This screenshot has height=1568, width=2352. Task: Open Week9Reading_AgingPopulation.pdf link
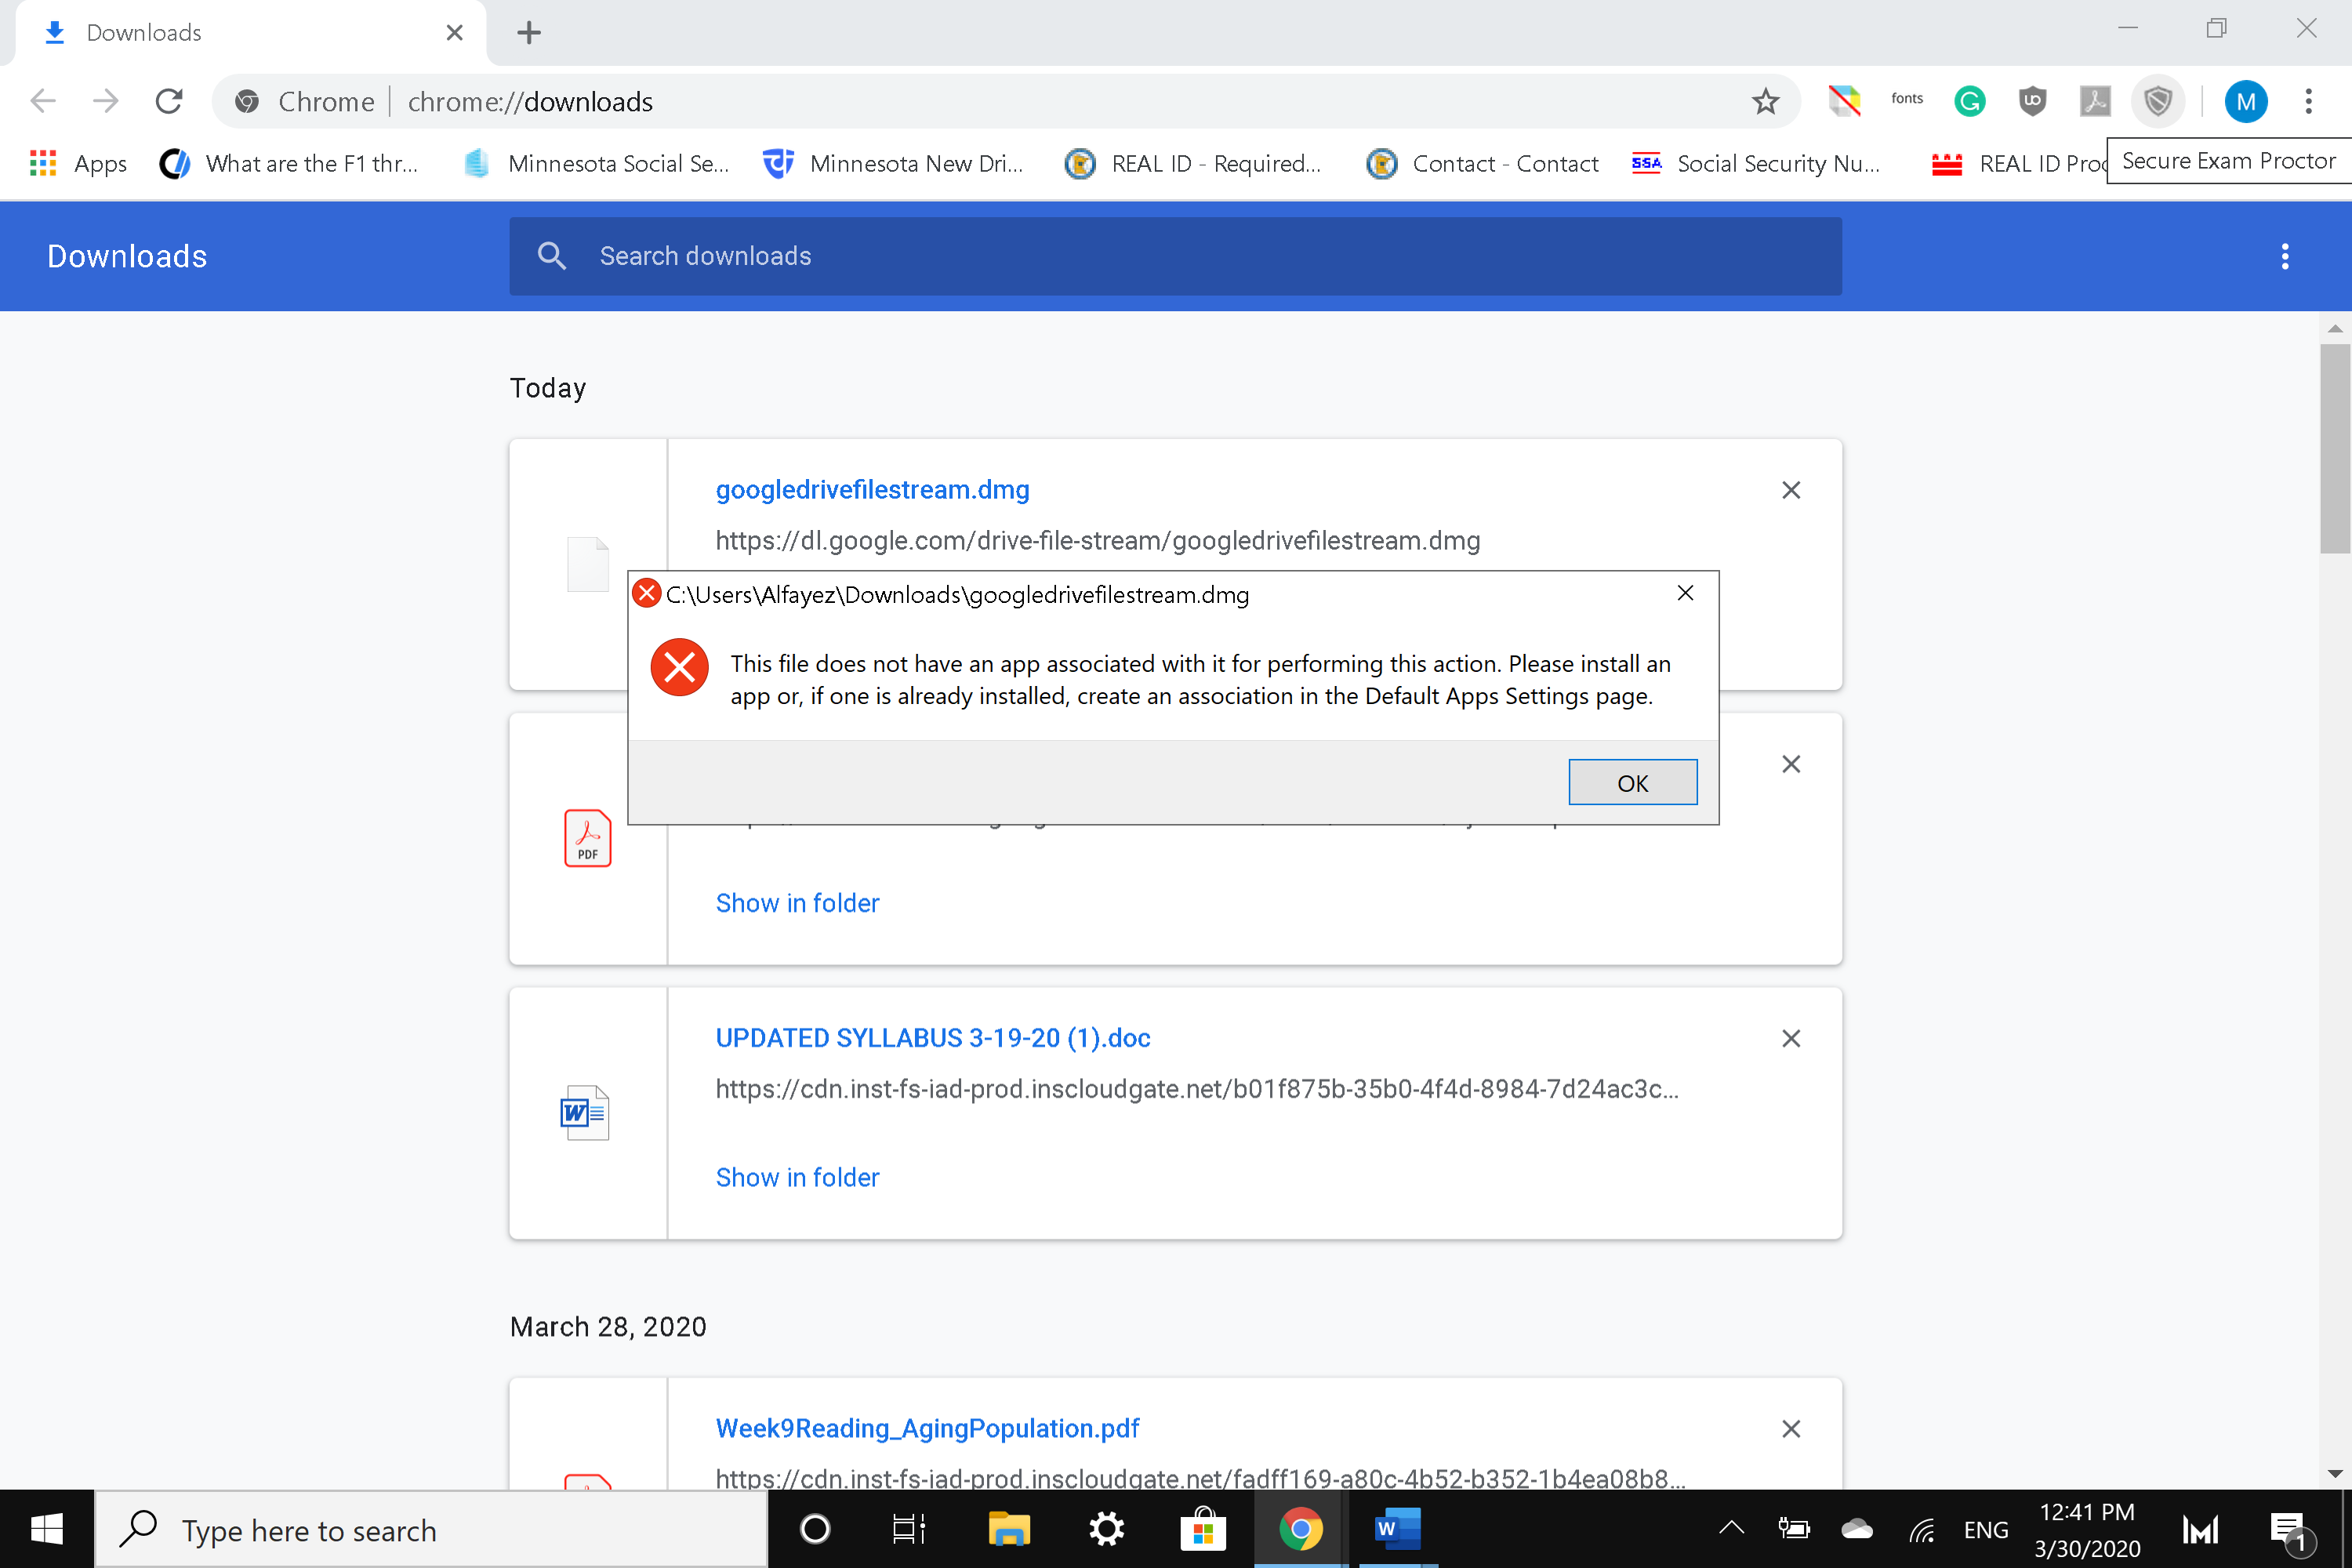pyautogui.click(x=927, y=1428)
